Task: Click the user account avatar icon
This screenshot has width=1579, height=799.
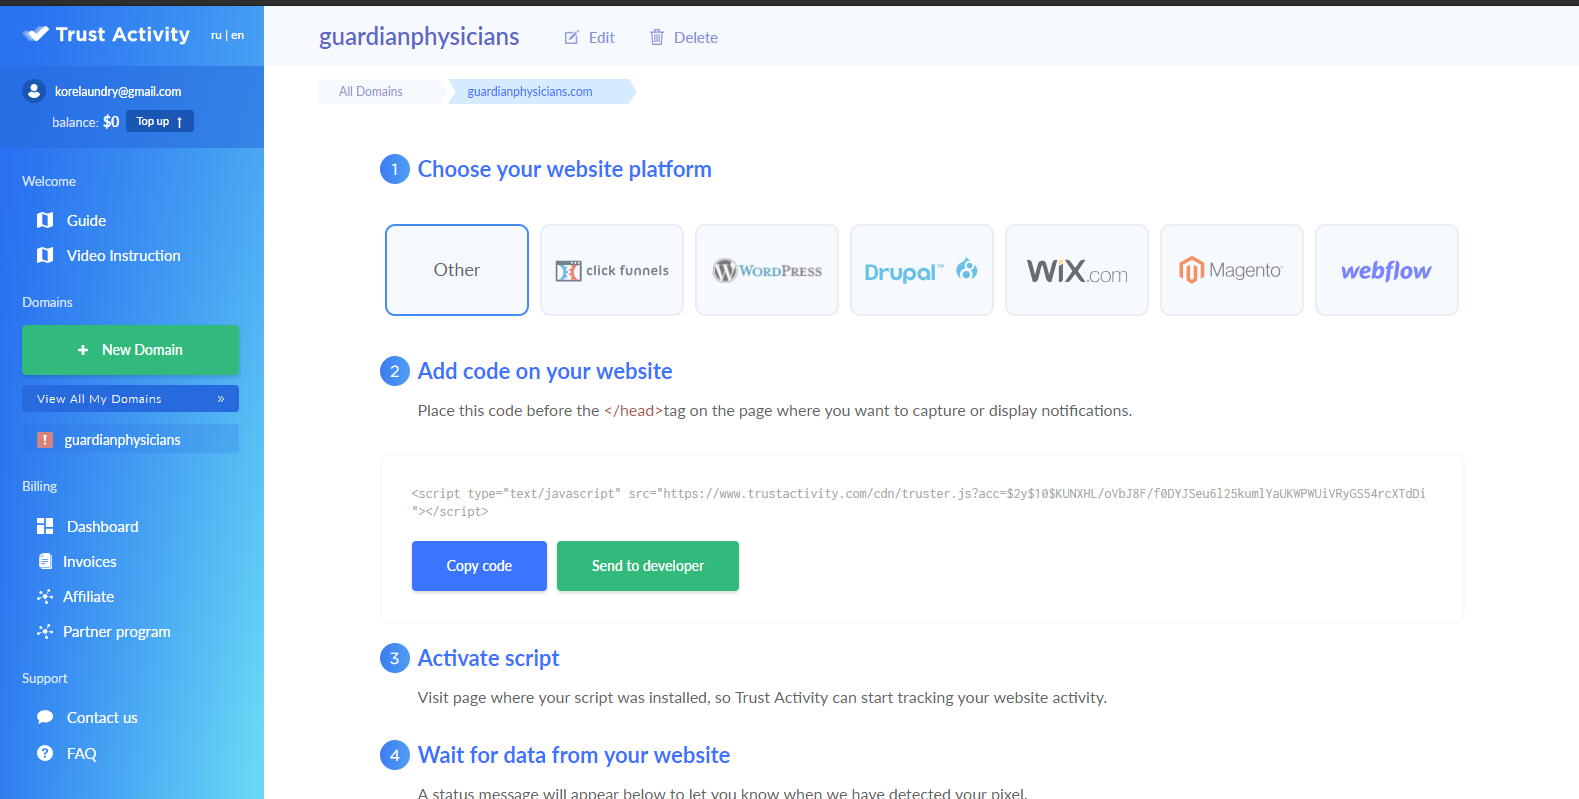Action: coord(34,91)
